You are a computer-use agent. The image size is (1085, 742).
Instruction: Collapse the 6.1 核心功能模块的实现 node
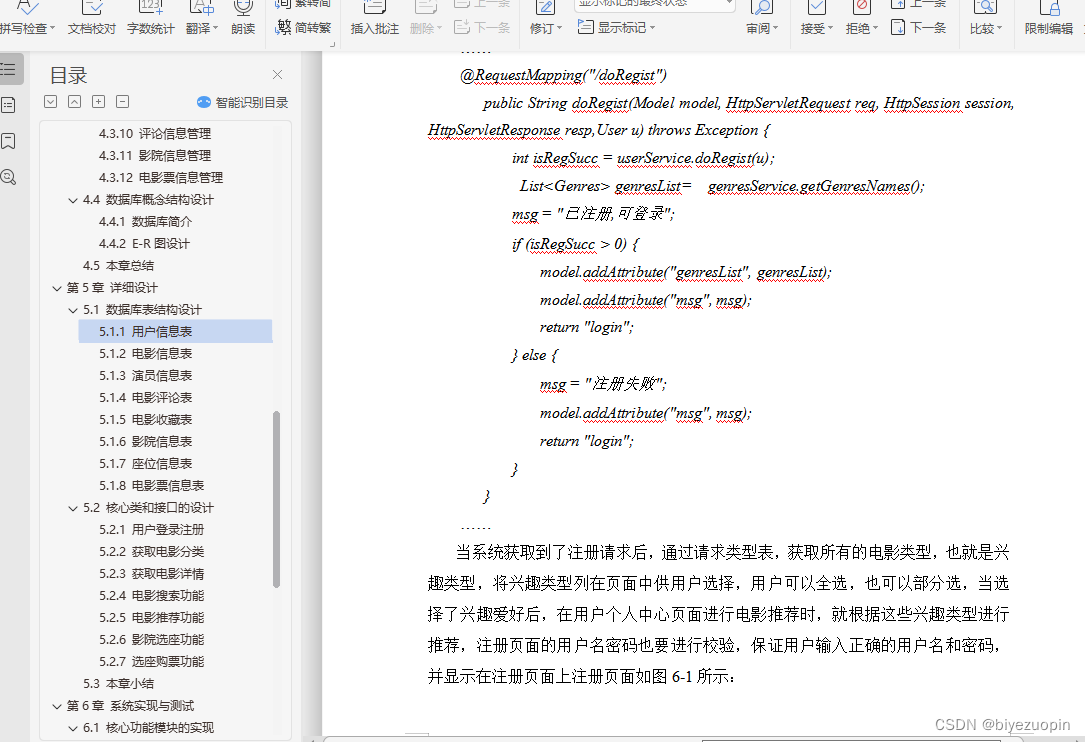73,728
